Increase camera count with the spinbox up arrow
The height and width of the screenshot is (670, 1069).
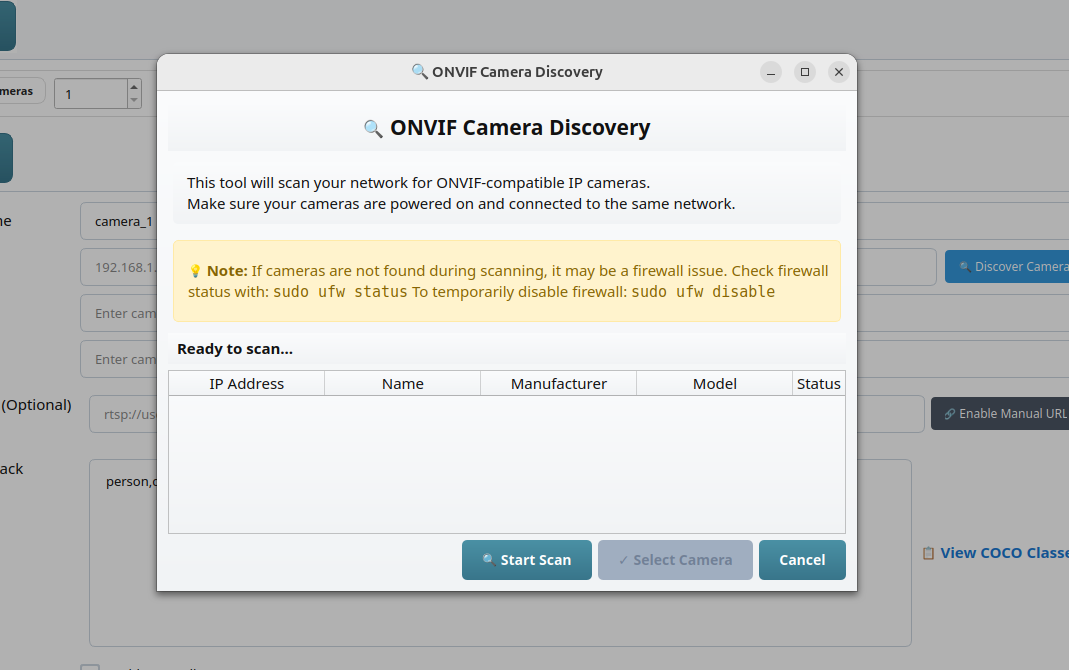[x=134, y=87]
